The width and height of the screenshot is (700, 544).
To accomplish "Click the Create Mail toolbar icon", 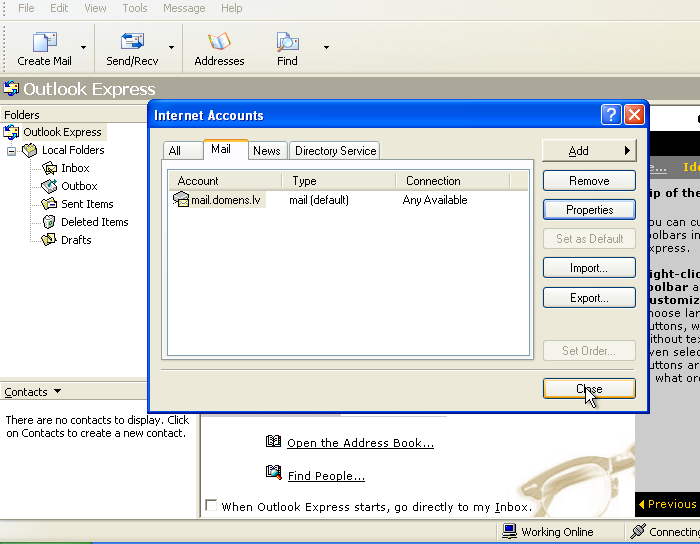I will click(x=44, y=42).
